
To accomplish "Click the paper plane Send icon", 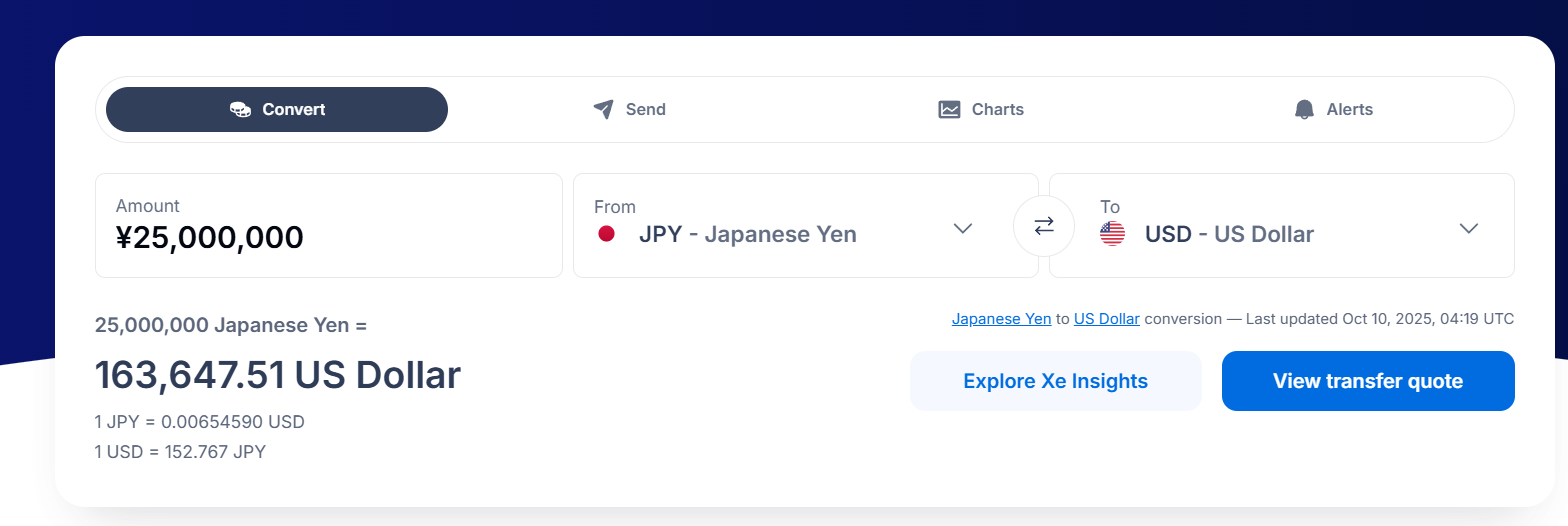I will (x=603, y=109).
